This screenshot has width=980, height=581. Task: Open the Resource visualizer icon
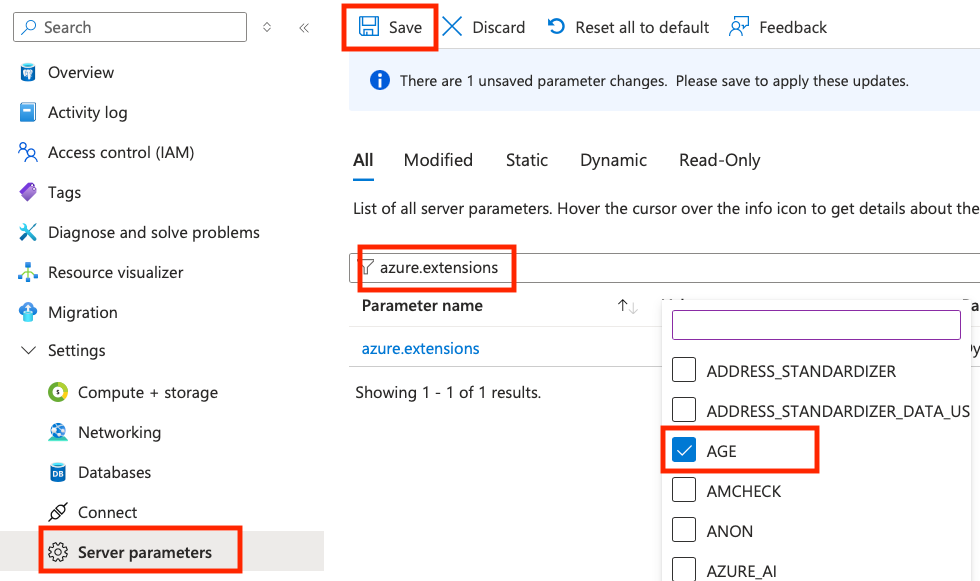point(28,272)
